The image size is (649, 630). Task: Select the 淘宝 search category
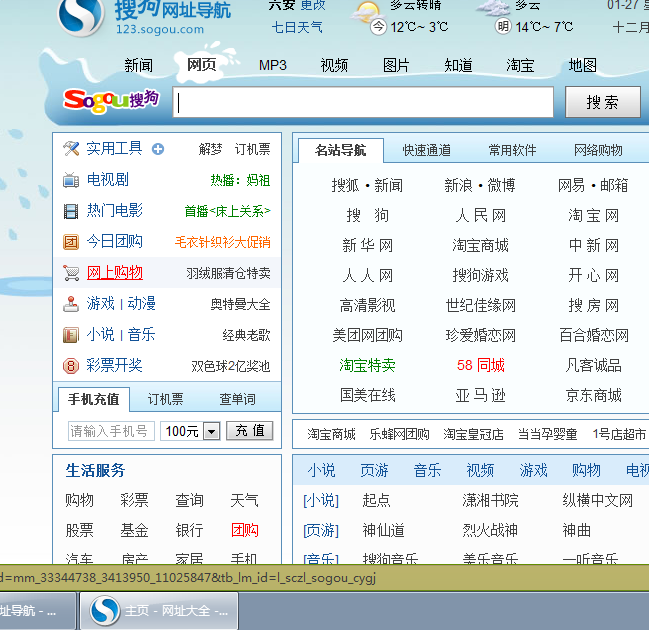520,65
